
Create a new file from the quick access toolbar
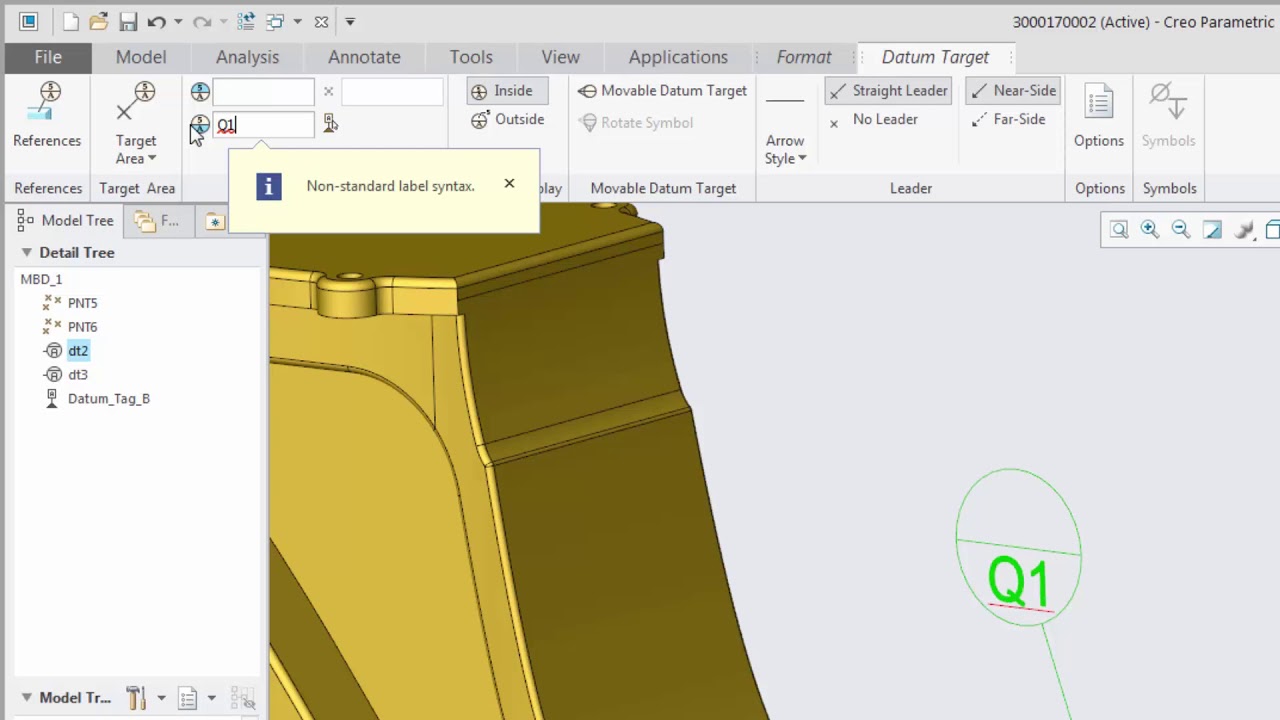69,21
